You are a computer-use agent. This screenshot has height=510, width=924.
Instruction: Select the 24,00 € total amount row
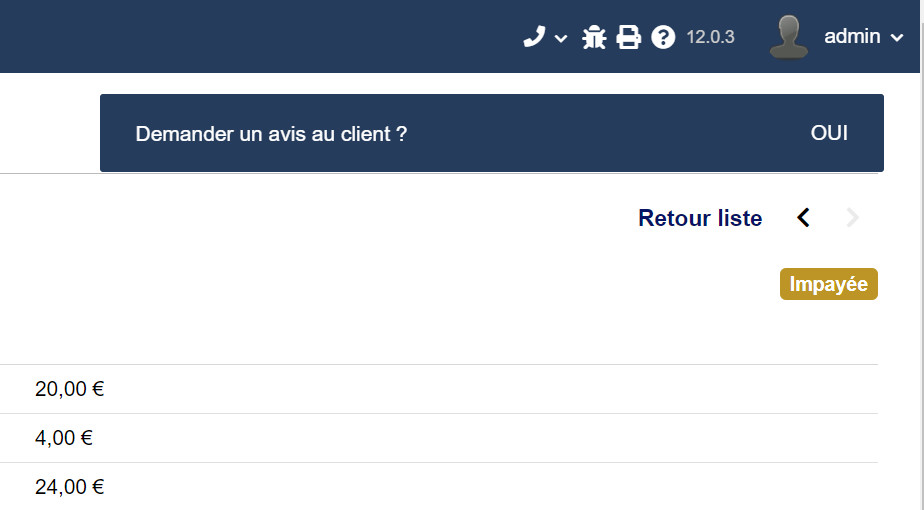(x=70, y=487)
